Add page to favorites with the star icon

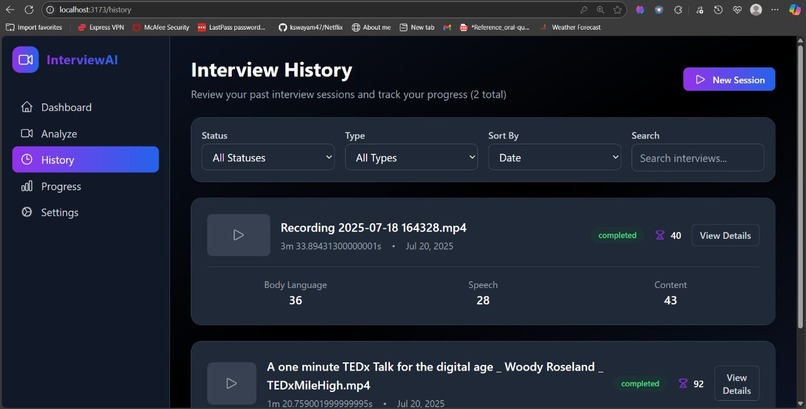point(617,10)
